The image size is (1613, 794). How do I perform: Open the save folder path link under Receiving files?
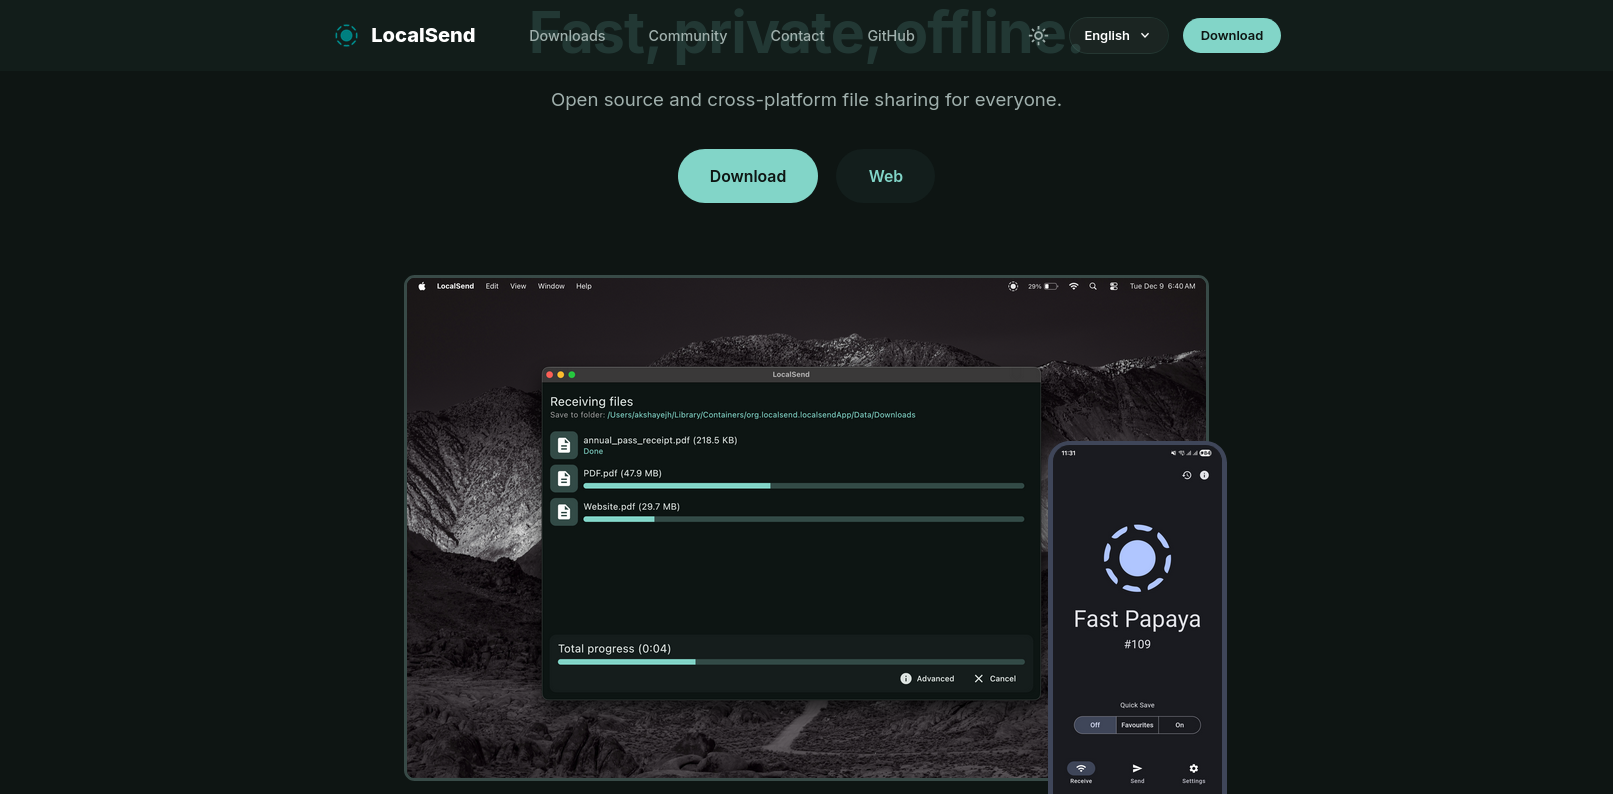click(761, 415)
